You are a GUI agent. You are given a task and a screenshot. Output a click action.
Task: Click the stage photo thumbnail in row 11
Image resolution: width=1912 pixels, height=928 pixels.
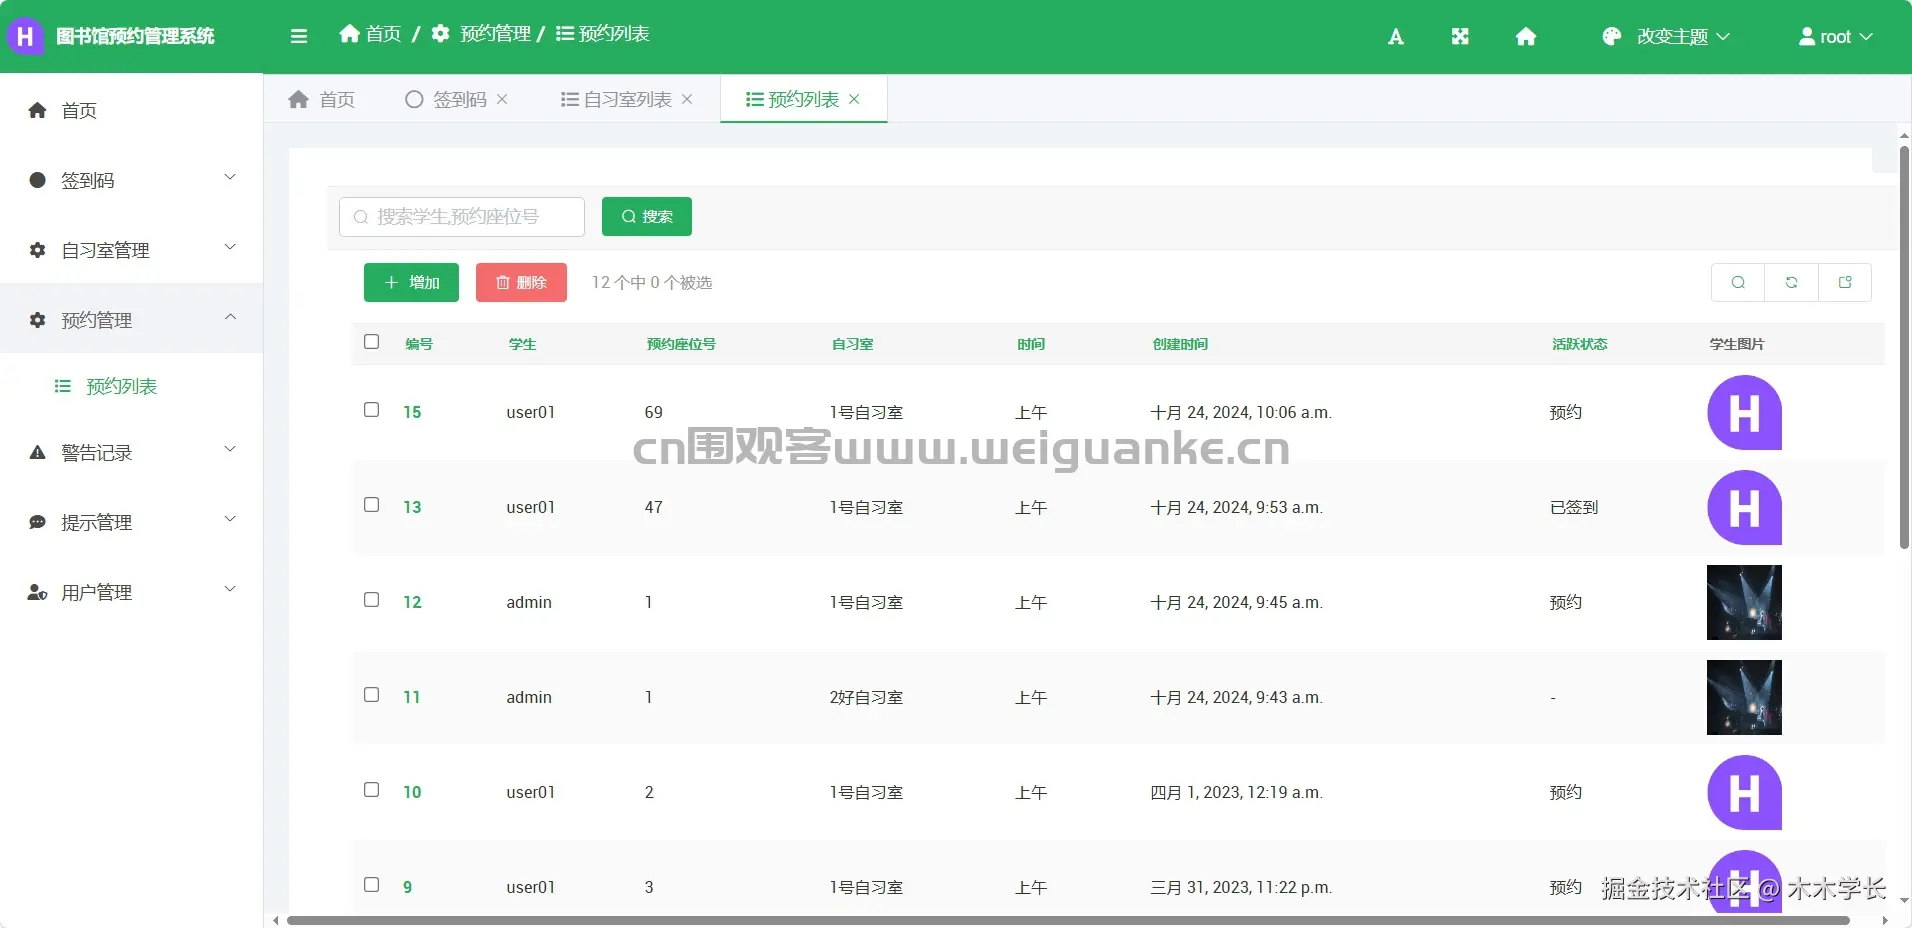pos(1744,697)
